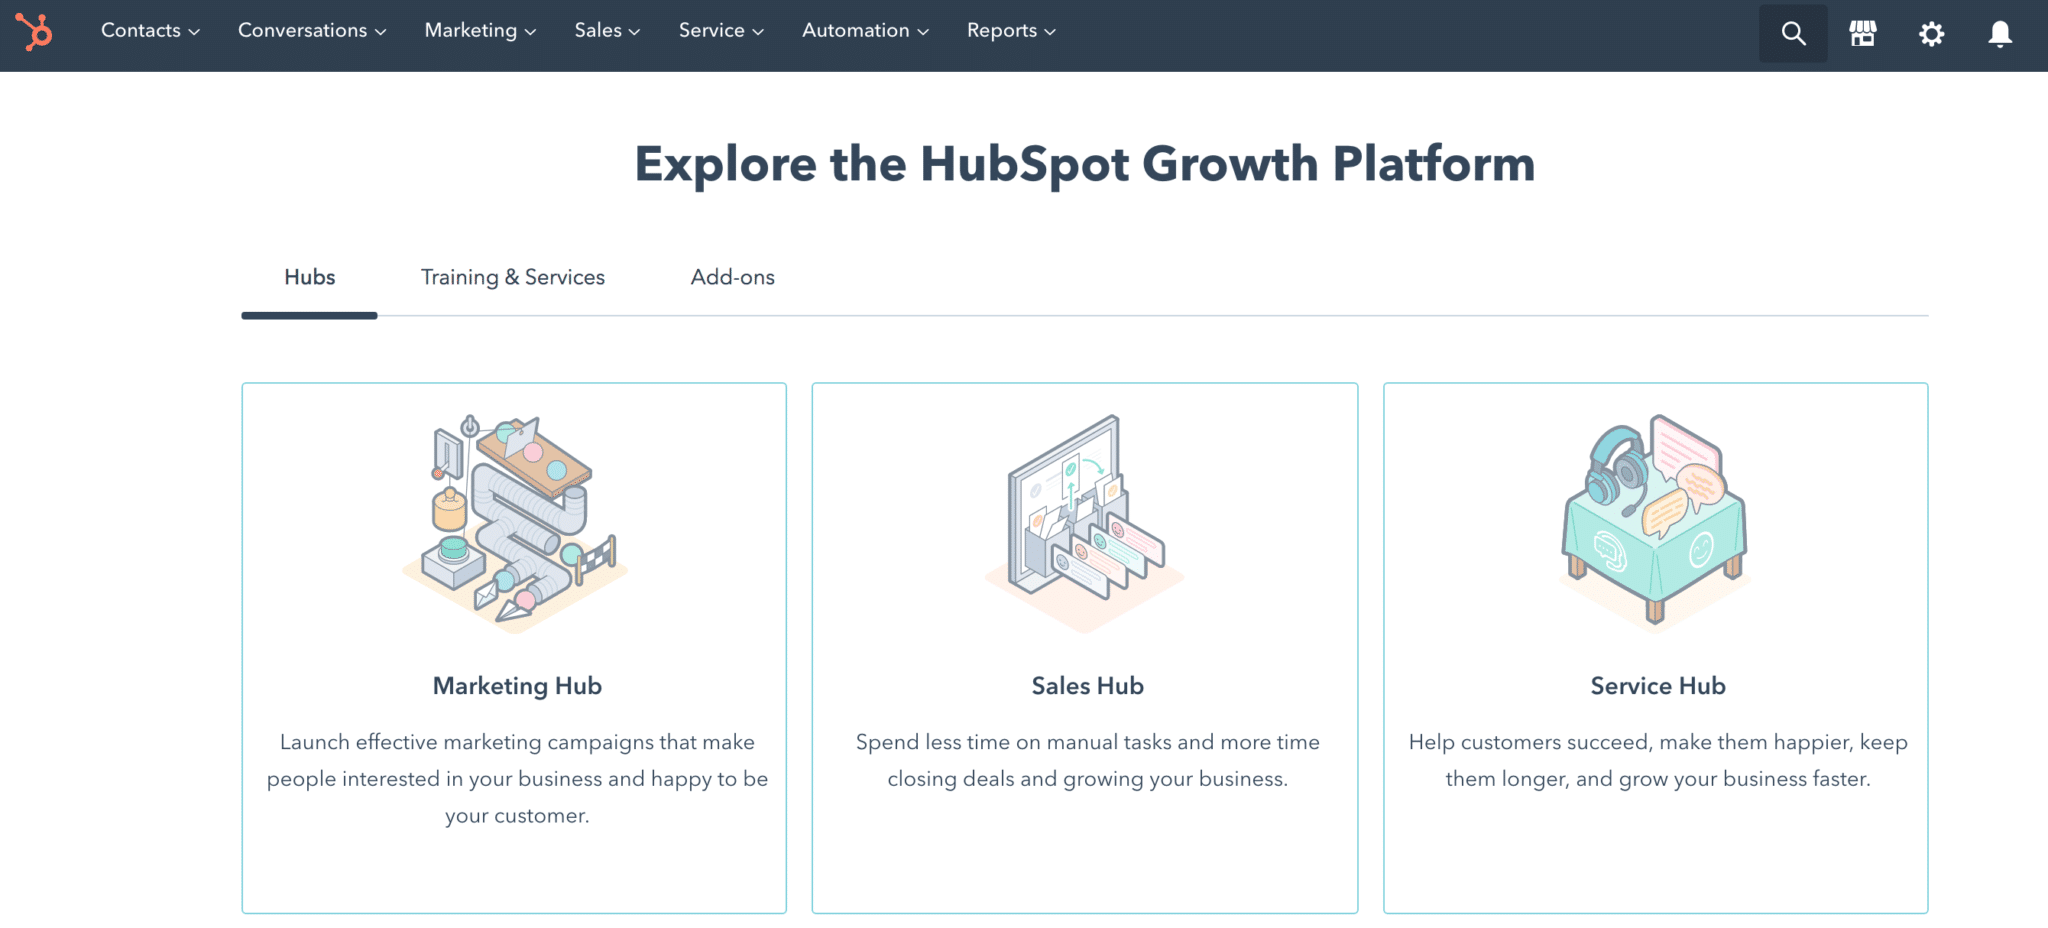Open the Sales Hub card title

[x=1087, y=686]
